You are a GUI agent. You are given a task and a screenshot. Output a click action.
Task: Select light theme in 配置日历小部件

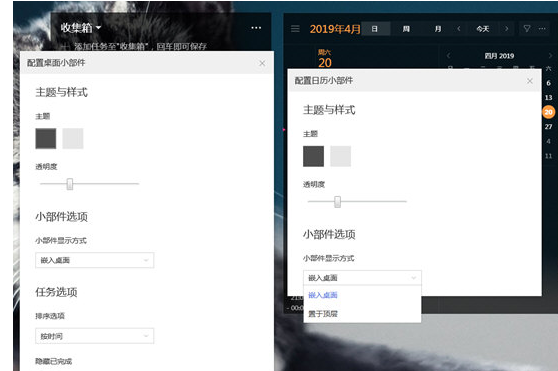coord(341,156)
